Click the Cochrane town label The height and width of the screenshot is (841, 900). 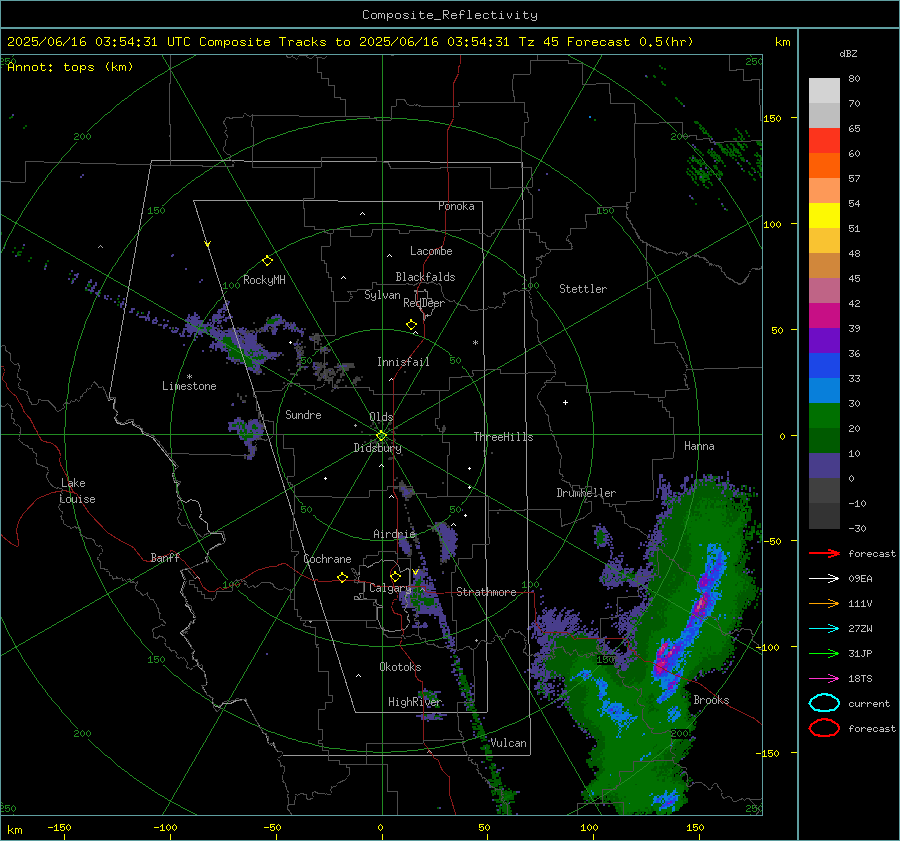(327, 559)
